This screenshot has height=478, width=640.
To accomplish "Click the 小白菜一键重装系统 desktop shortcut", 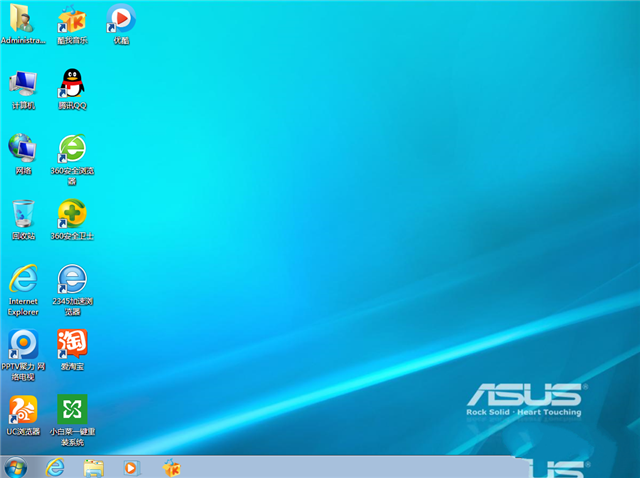I will pyautogui.click(x=72, y=409).
